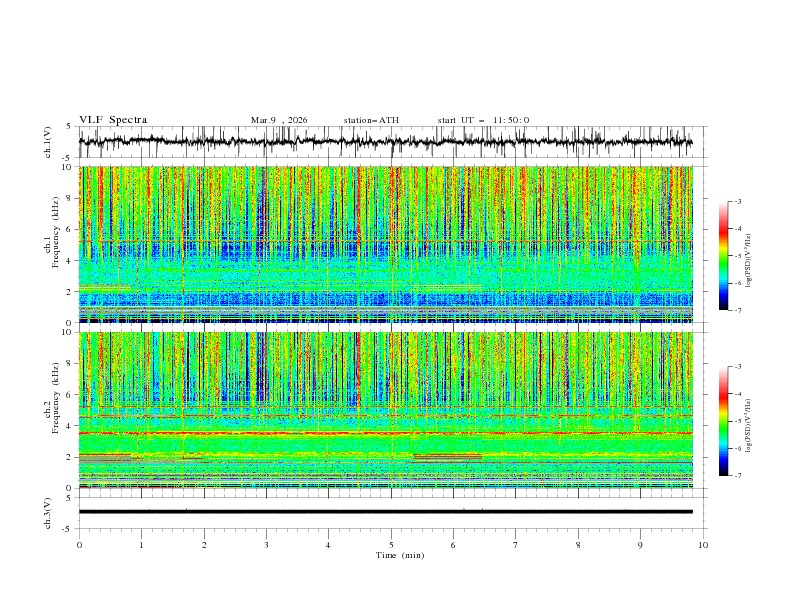Click the ch.2 spectrogram color scale bar
The height and width of the screenshot is (612, 792).
click(723, 421)
